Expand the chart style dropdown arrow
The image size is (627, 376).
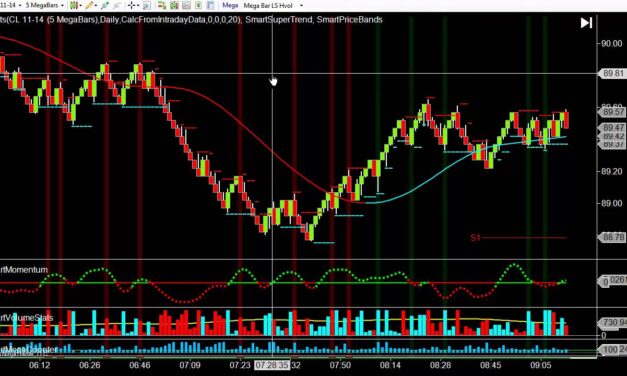pos(80,6)
